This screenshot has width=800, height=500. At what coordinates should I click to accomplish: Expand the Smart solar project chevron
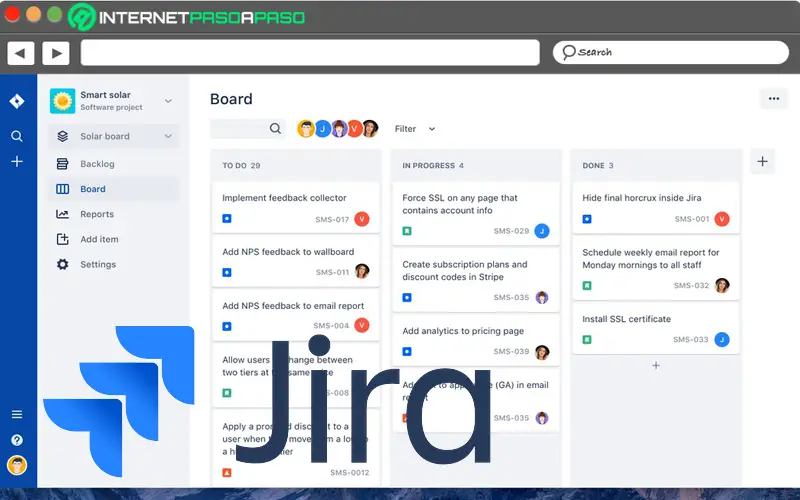pos(168,101)
